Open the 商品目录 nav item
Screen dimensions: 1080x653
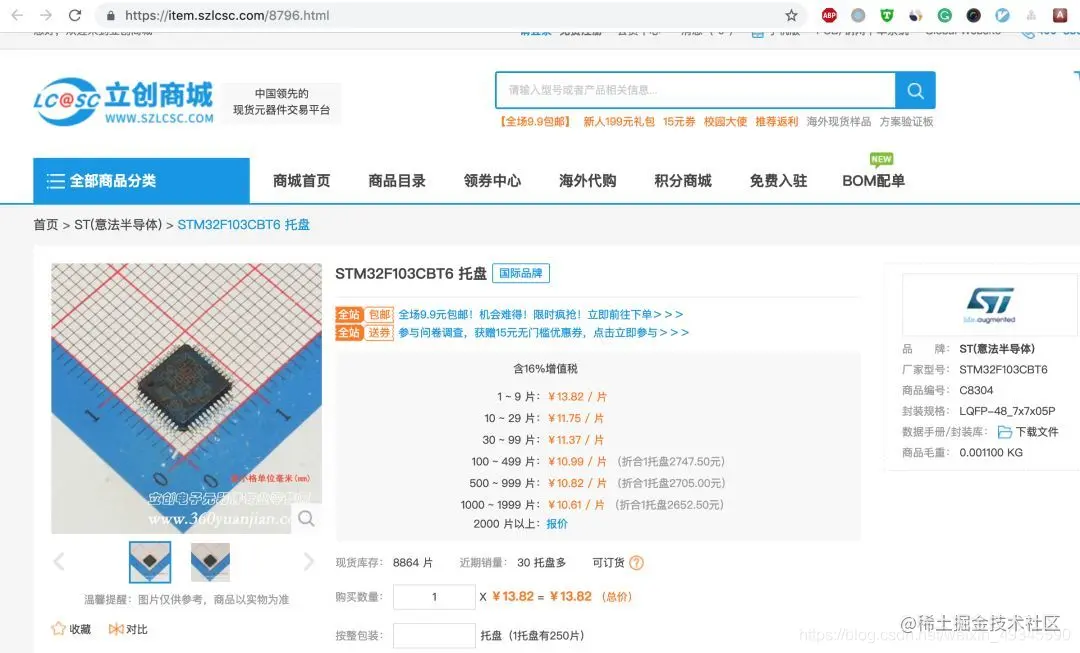[x=397, y=180]
